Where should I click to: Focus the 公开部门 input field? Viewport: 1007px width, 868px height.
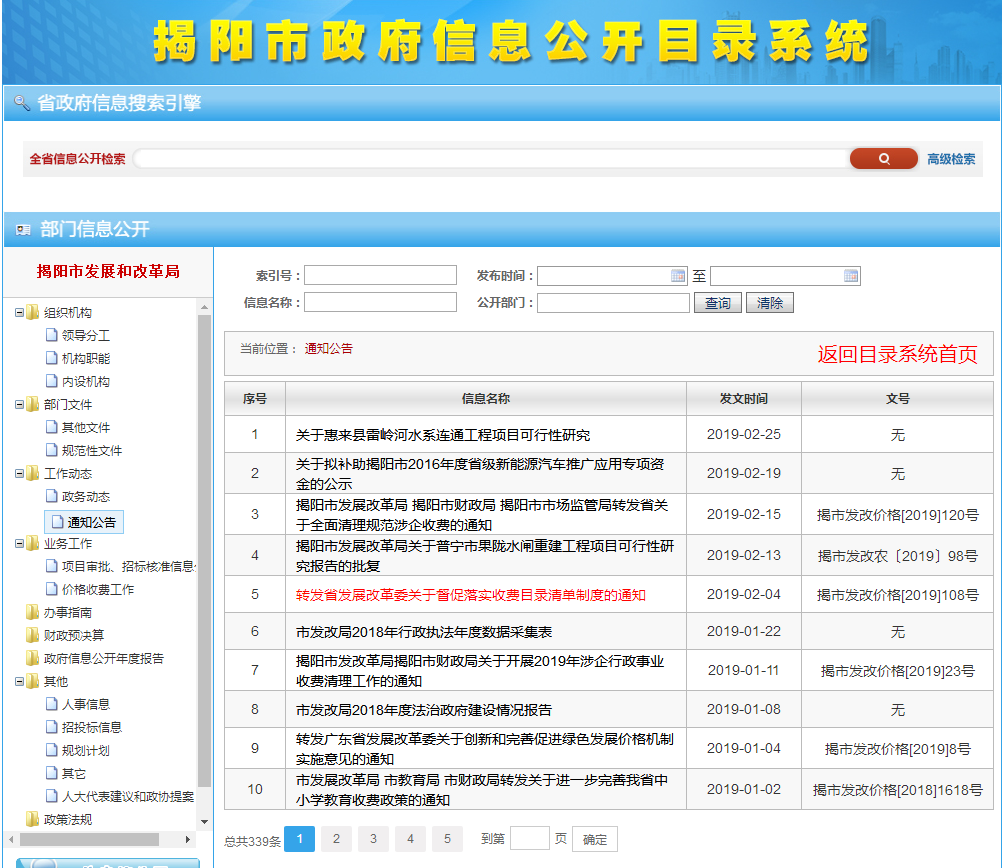[613, 302]
